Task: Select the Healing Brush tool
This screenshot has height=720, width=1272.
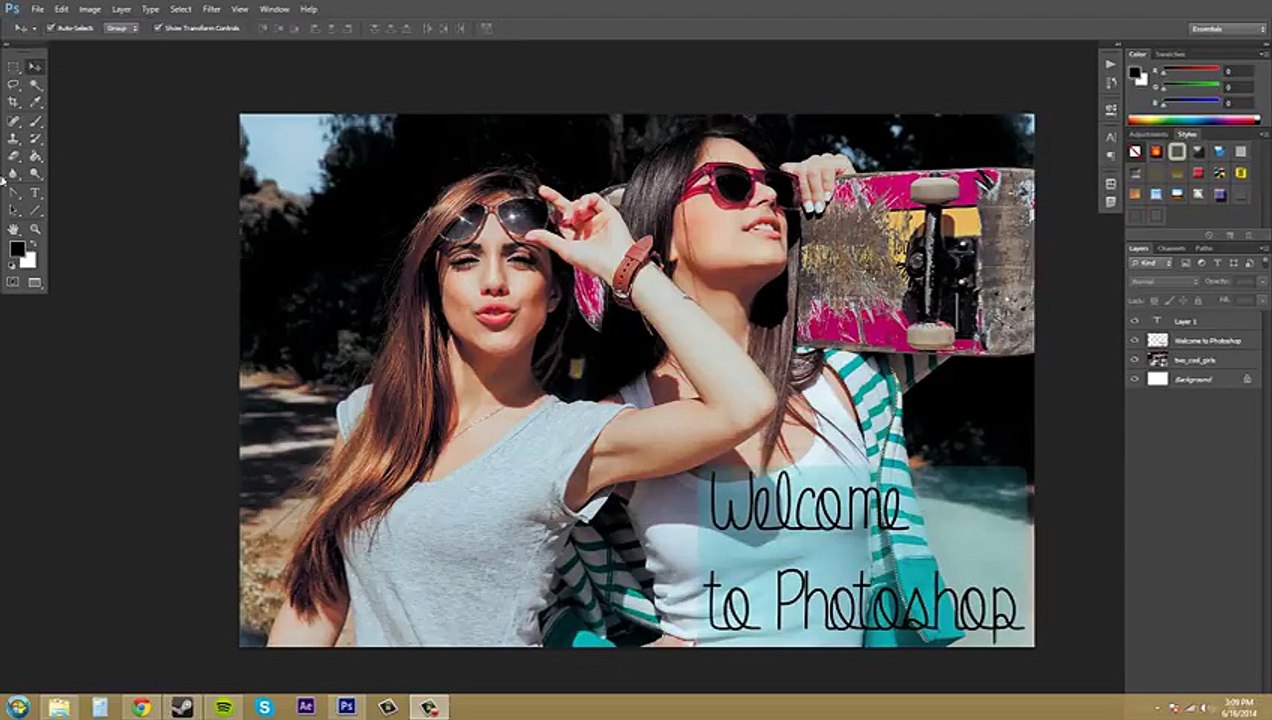Action: [13, 121]
